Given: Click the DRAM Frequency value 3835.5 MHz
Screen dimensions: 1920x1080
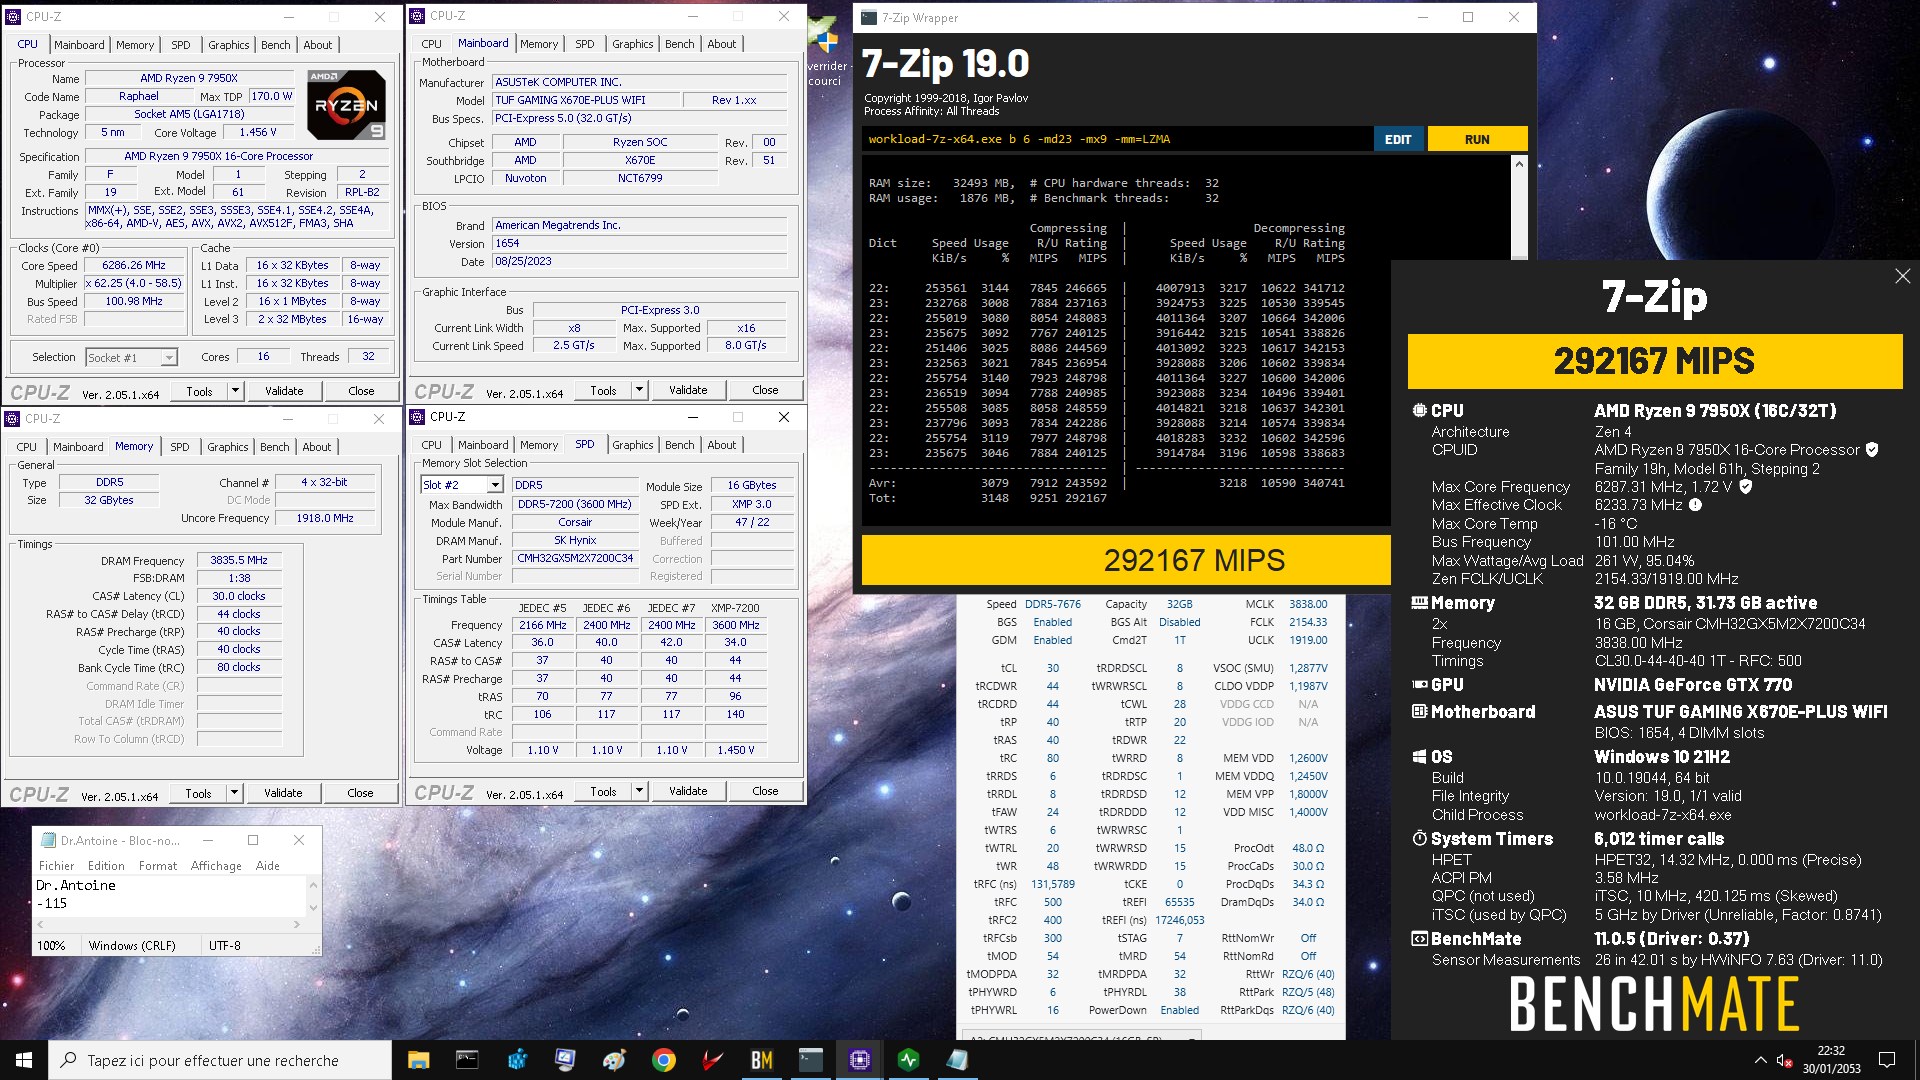Looking at the screenshot, I should click(239, 561).
